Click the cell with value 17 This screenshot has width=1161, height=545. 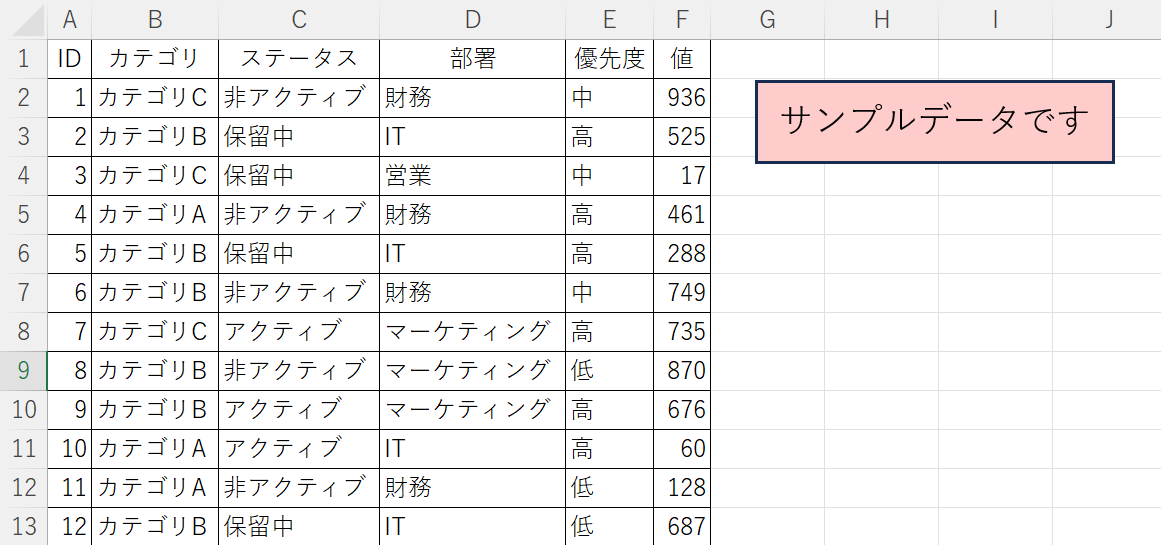(682, 176)
